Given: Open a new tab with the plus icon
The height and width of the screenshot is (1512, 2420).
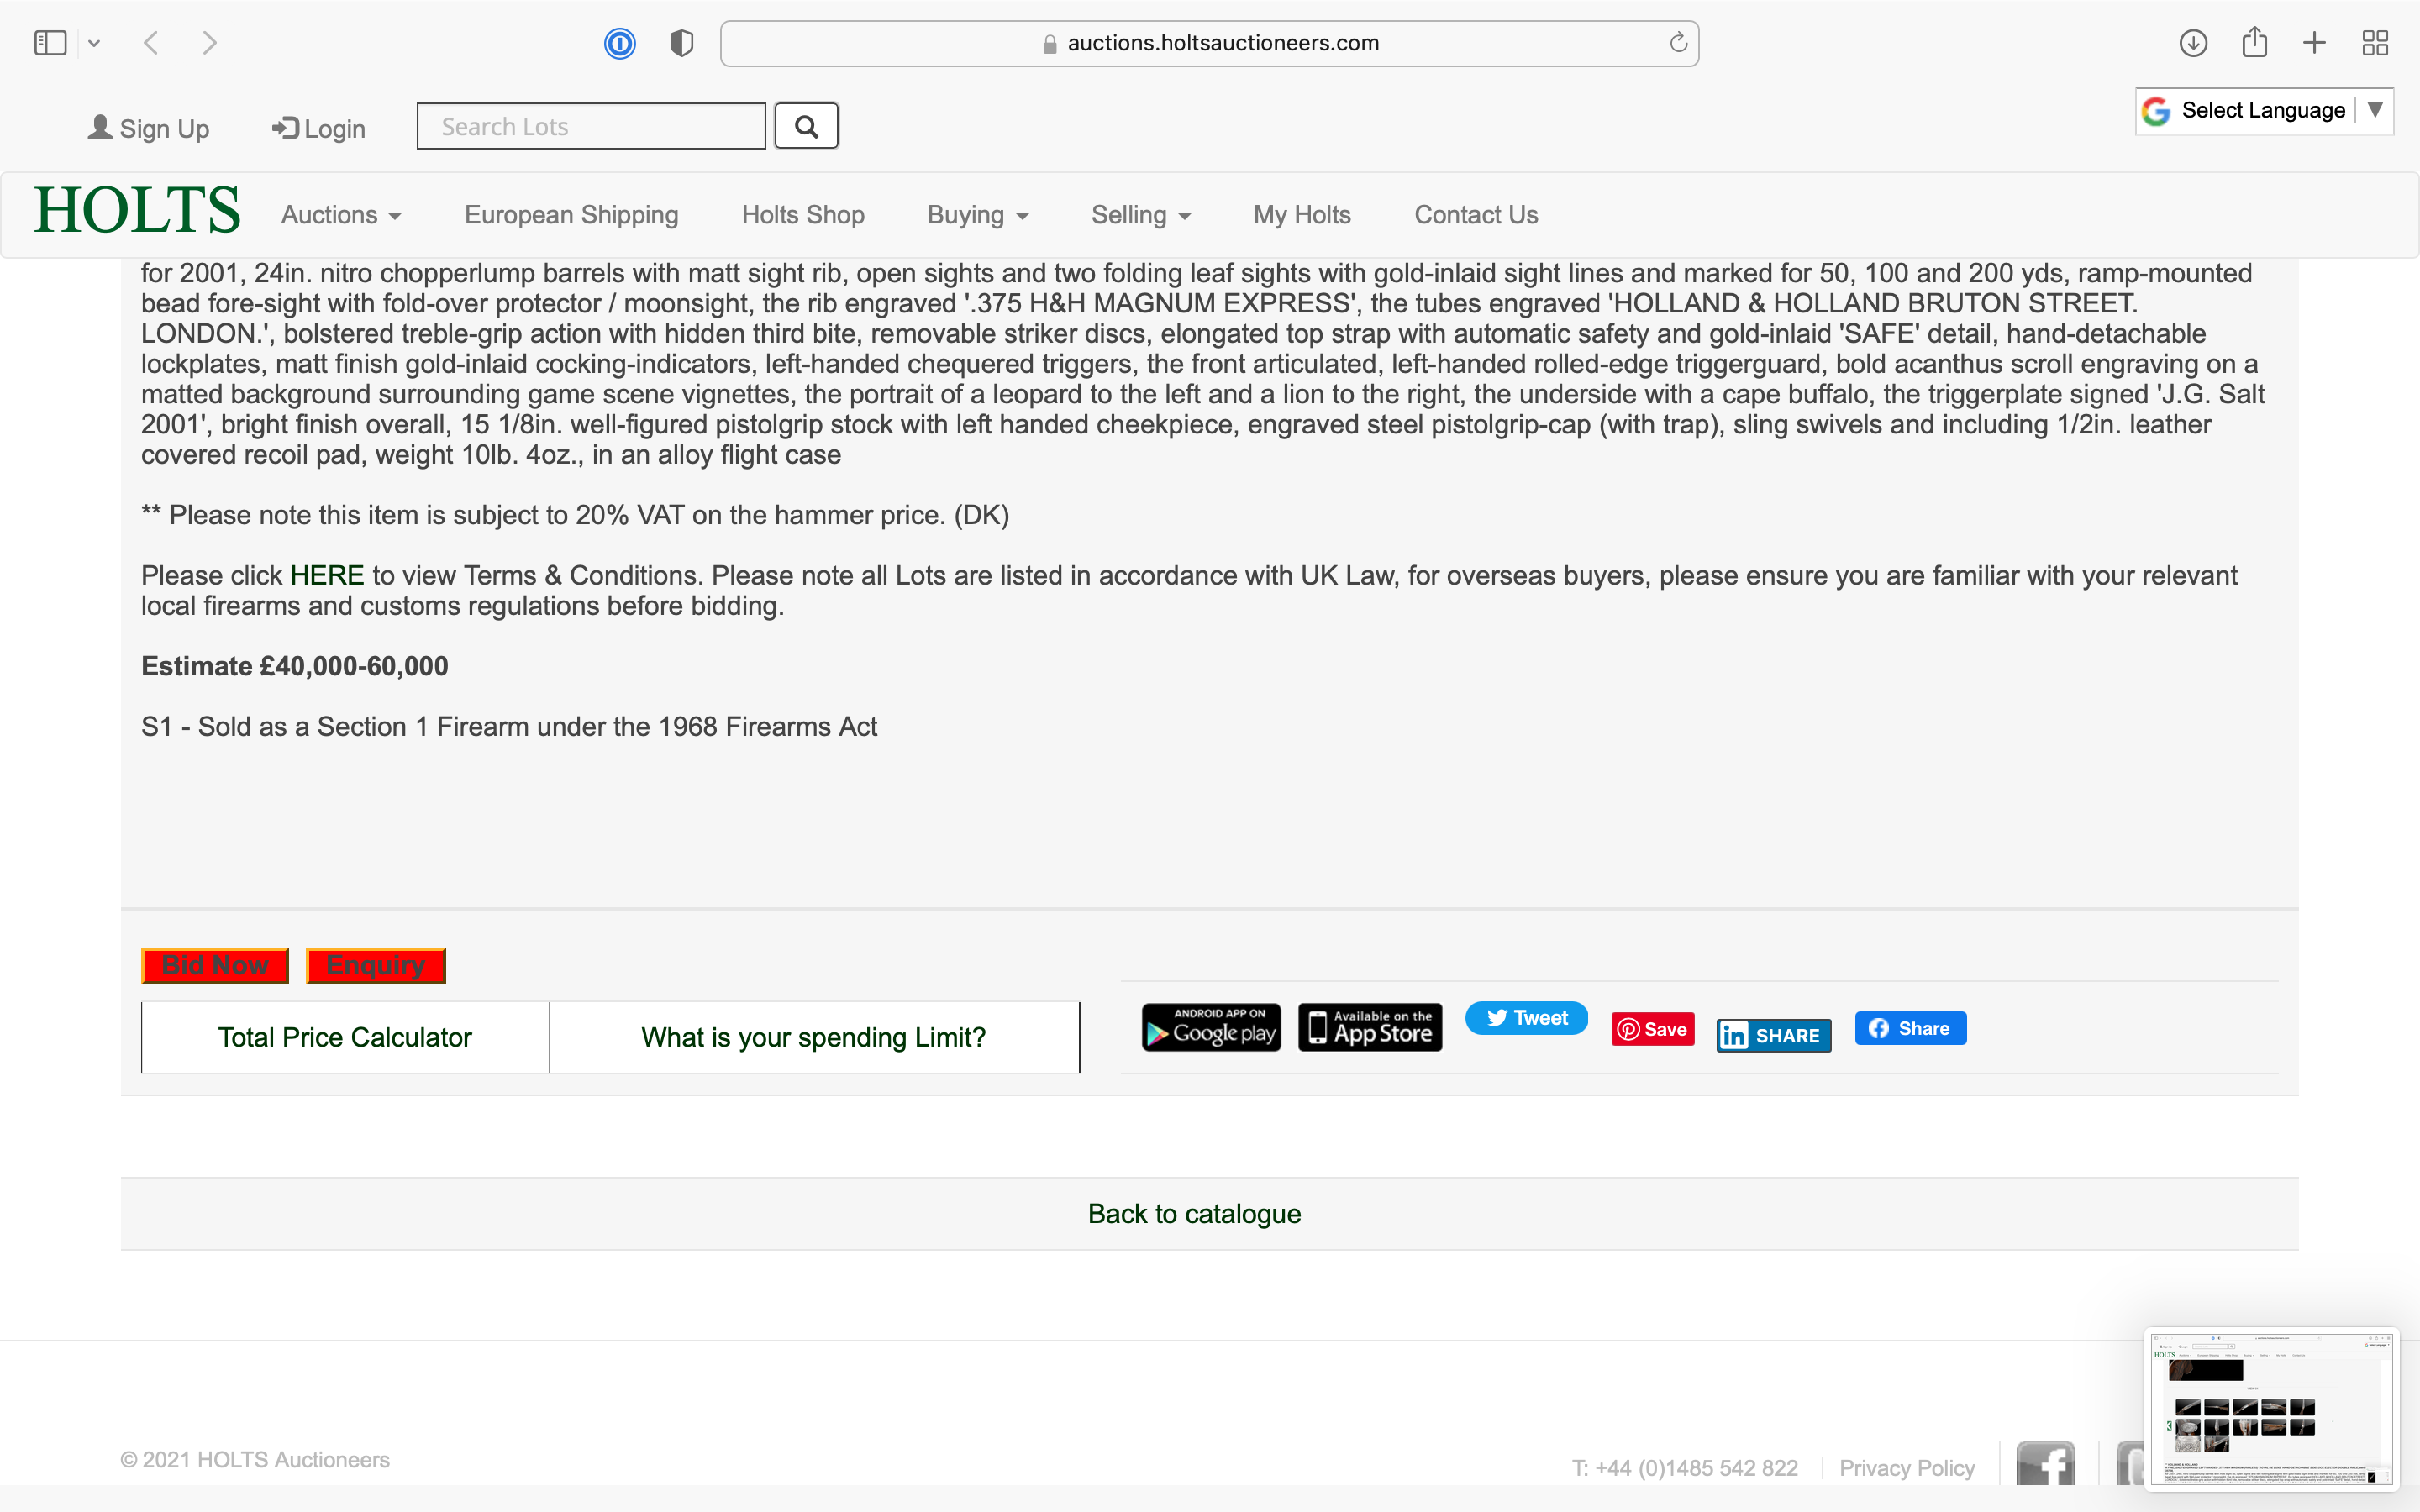Looking at the screenshot, I should [2314, 43].
